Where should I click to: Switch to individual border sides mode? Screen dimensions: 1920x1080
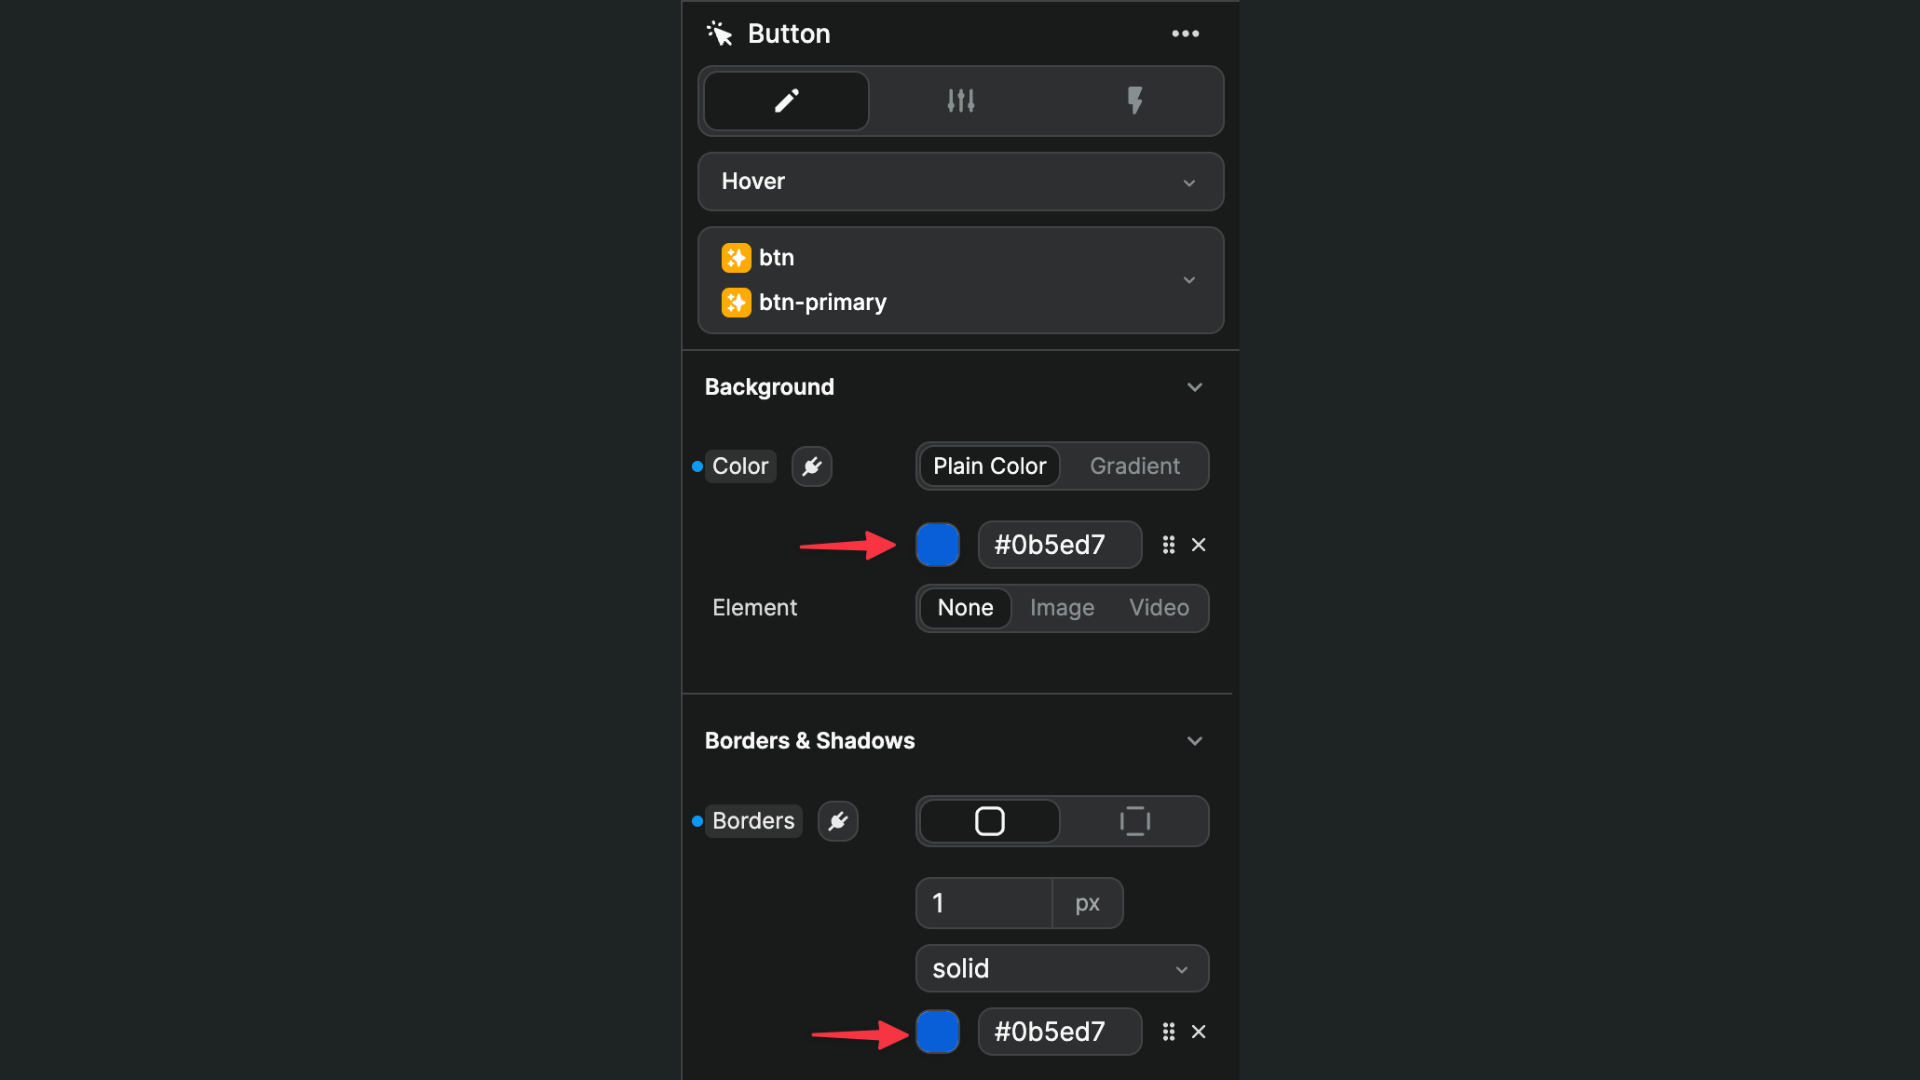[x=1134, y=821]
